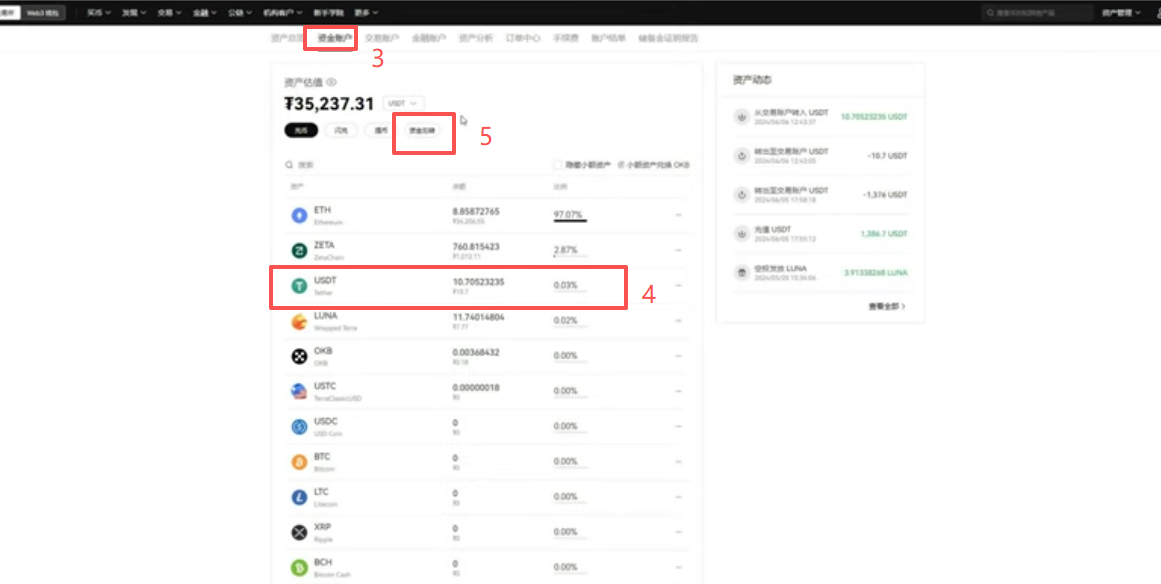Click the BTC Bitcoin coin icon
The height and width of the screenshot is (584, 1161).
tap(299, 462)
